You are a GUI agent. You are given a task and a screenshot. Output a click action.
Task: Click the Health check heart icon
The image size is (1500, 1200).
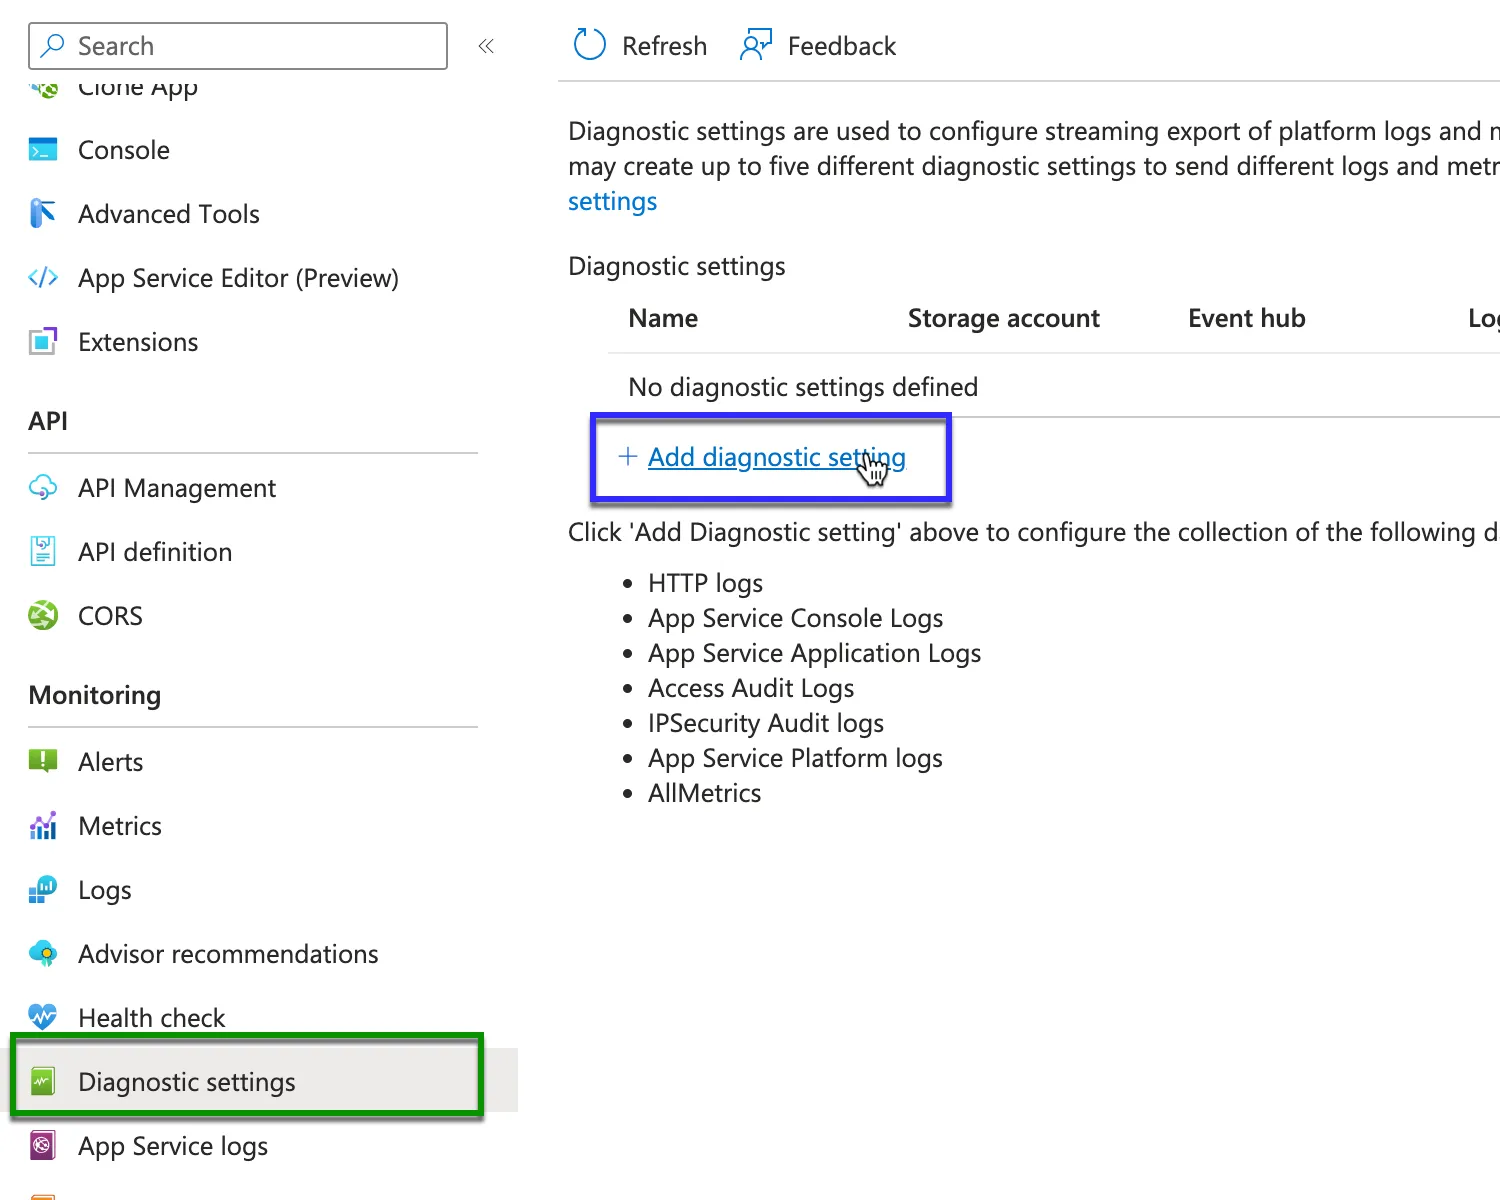click(x=43, y=1017)
